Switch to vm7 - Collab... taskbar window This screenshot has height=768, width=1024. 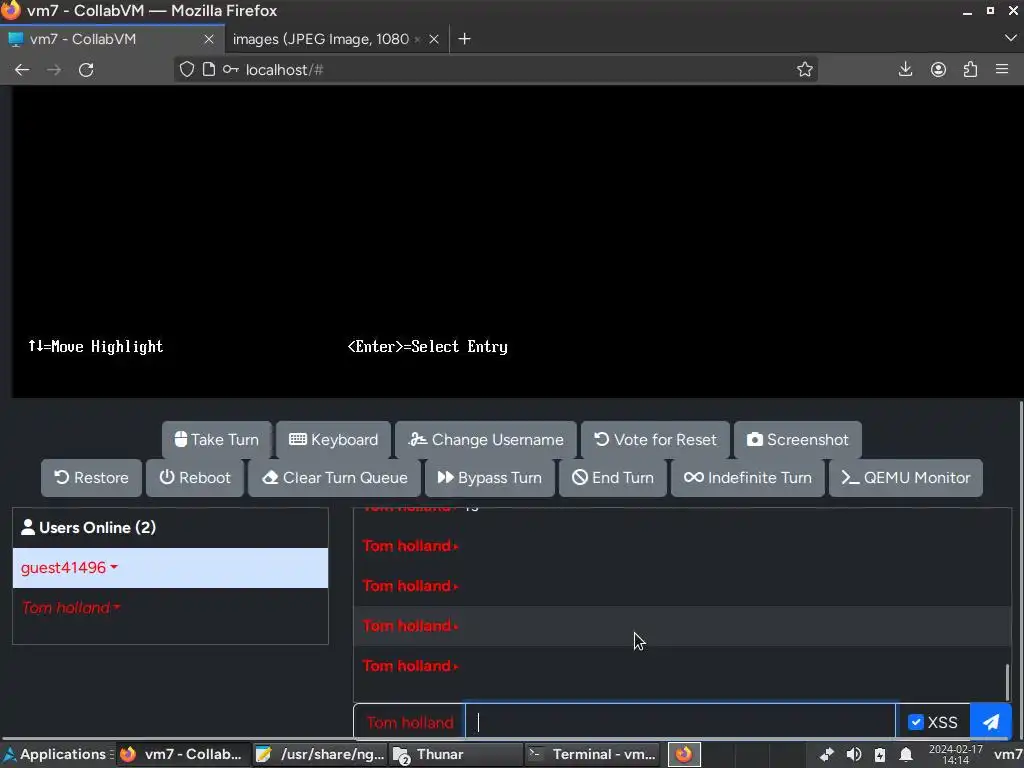(182, 754)
